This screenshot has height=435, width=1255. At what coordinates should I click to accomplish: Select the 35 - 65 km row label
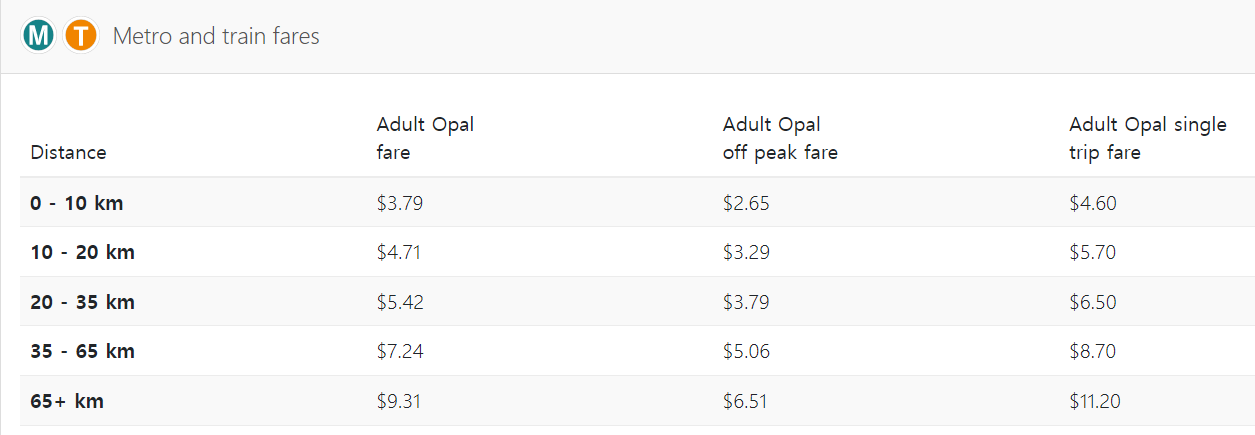point(82,352)
